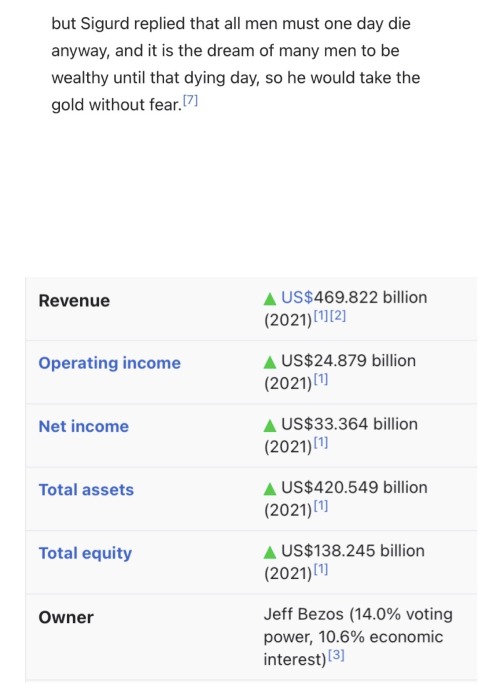Open citation [1] beside Operating income 2021
500x691 pixels.
tap(321, 379)
